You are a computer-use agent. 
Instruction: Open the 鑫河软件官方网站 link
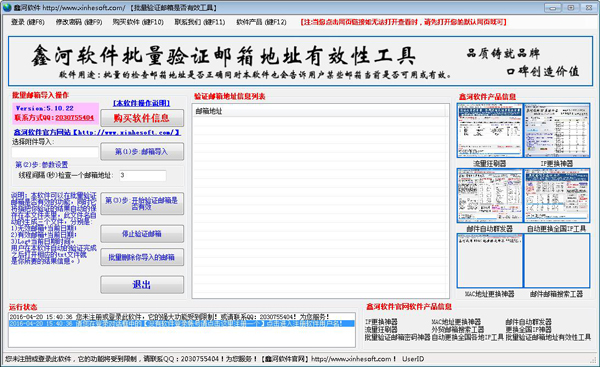(x=97, y=132)
